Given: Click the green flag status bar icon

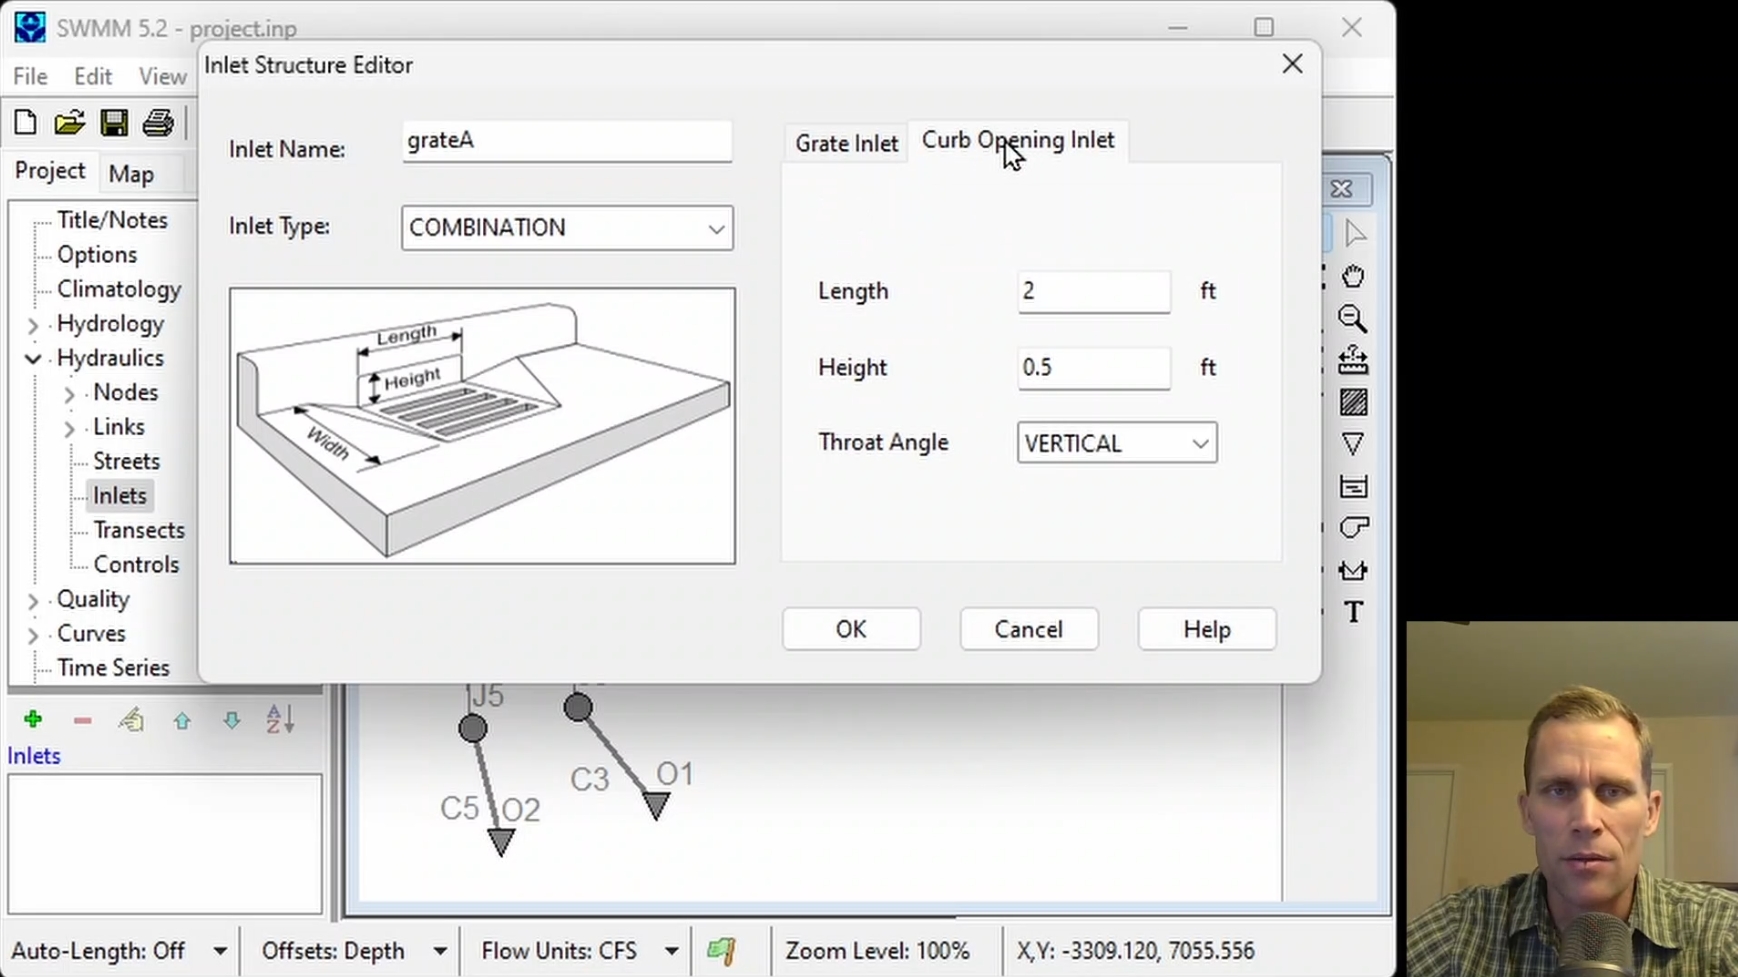Looking at the screenshot, I should click(721, 950).
